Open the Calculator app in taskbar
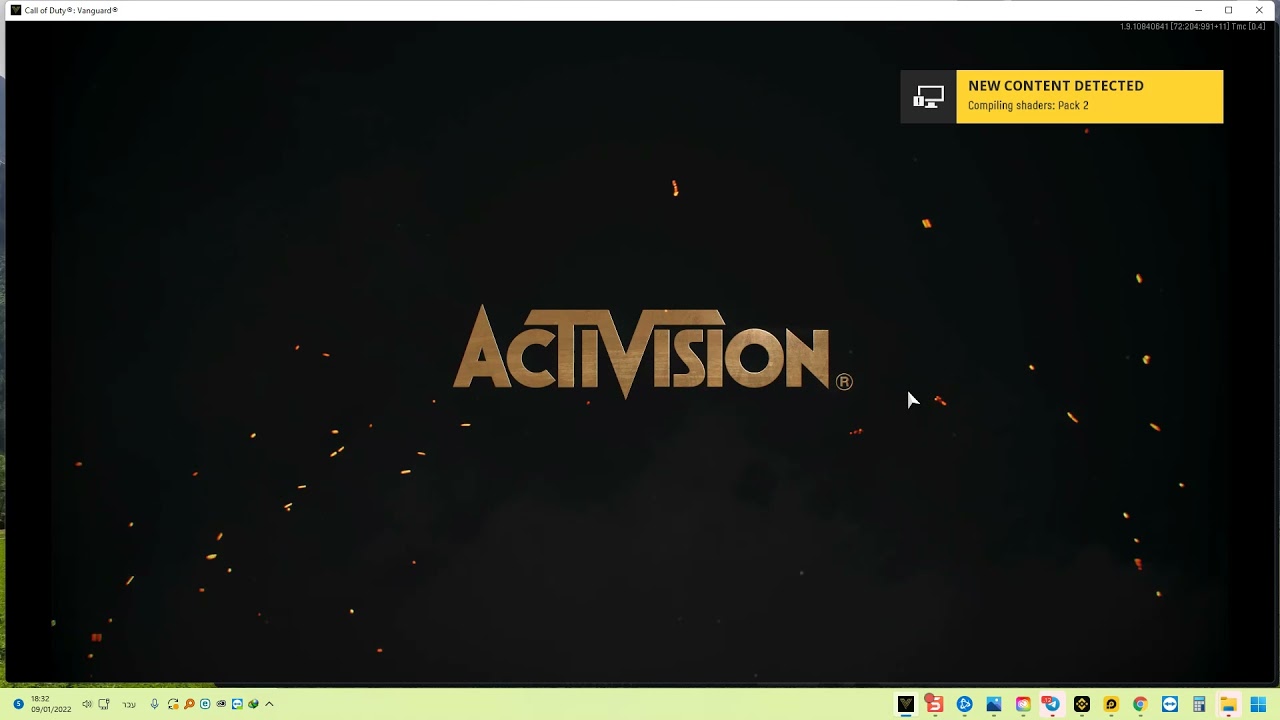The image size is (1280, 720). click(x=1198, y=704)
